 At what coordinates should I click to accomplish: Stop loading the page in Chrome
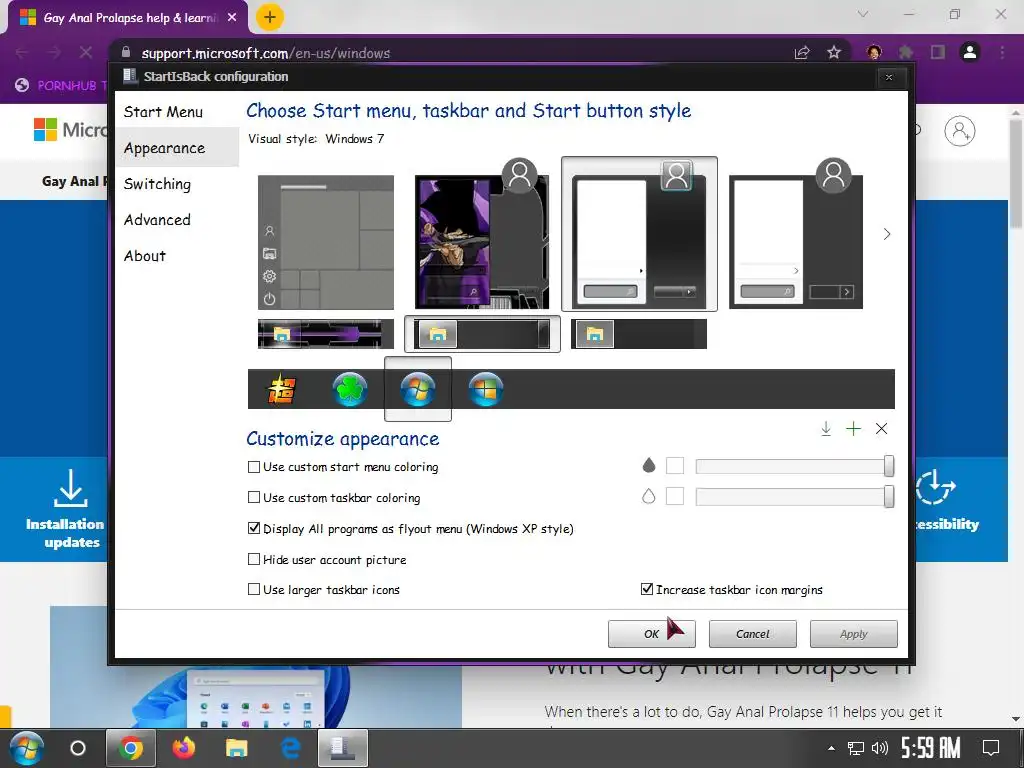(86, 52)
